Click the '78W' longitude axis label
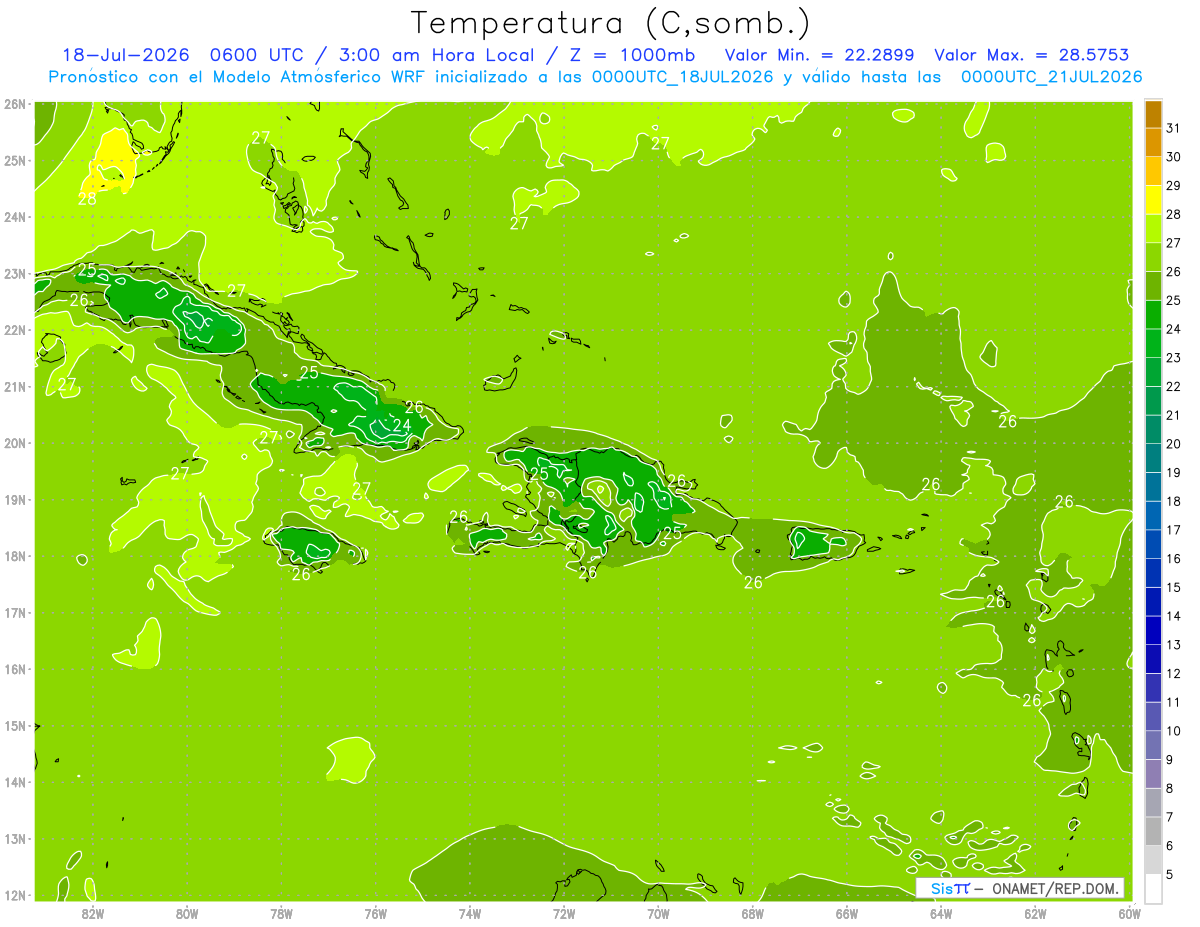1200x927 pixels. (x=281, y=913)
